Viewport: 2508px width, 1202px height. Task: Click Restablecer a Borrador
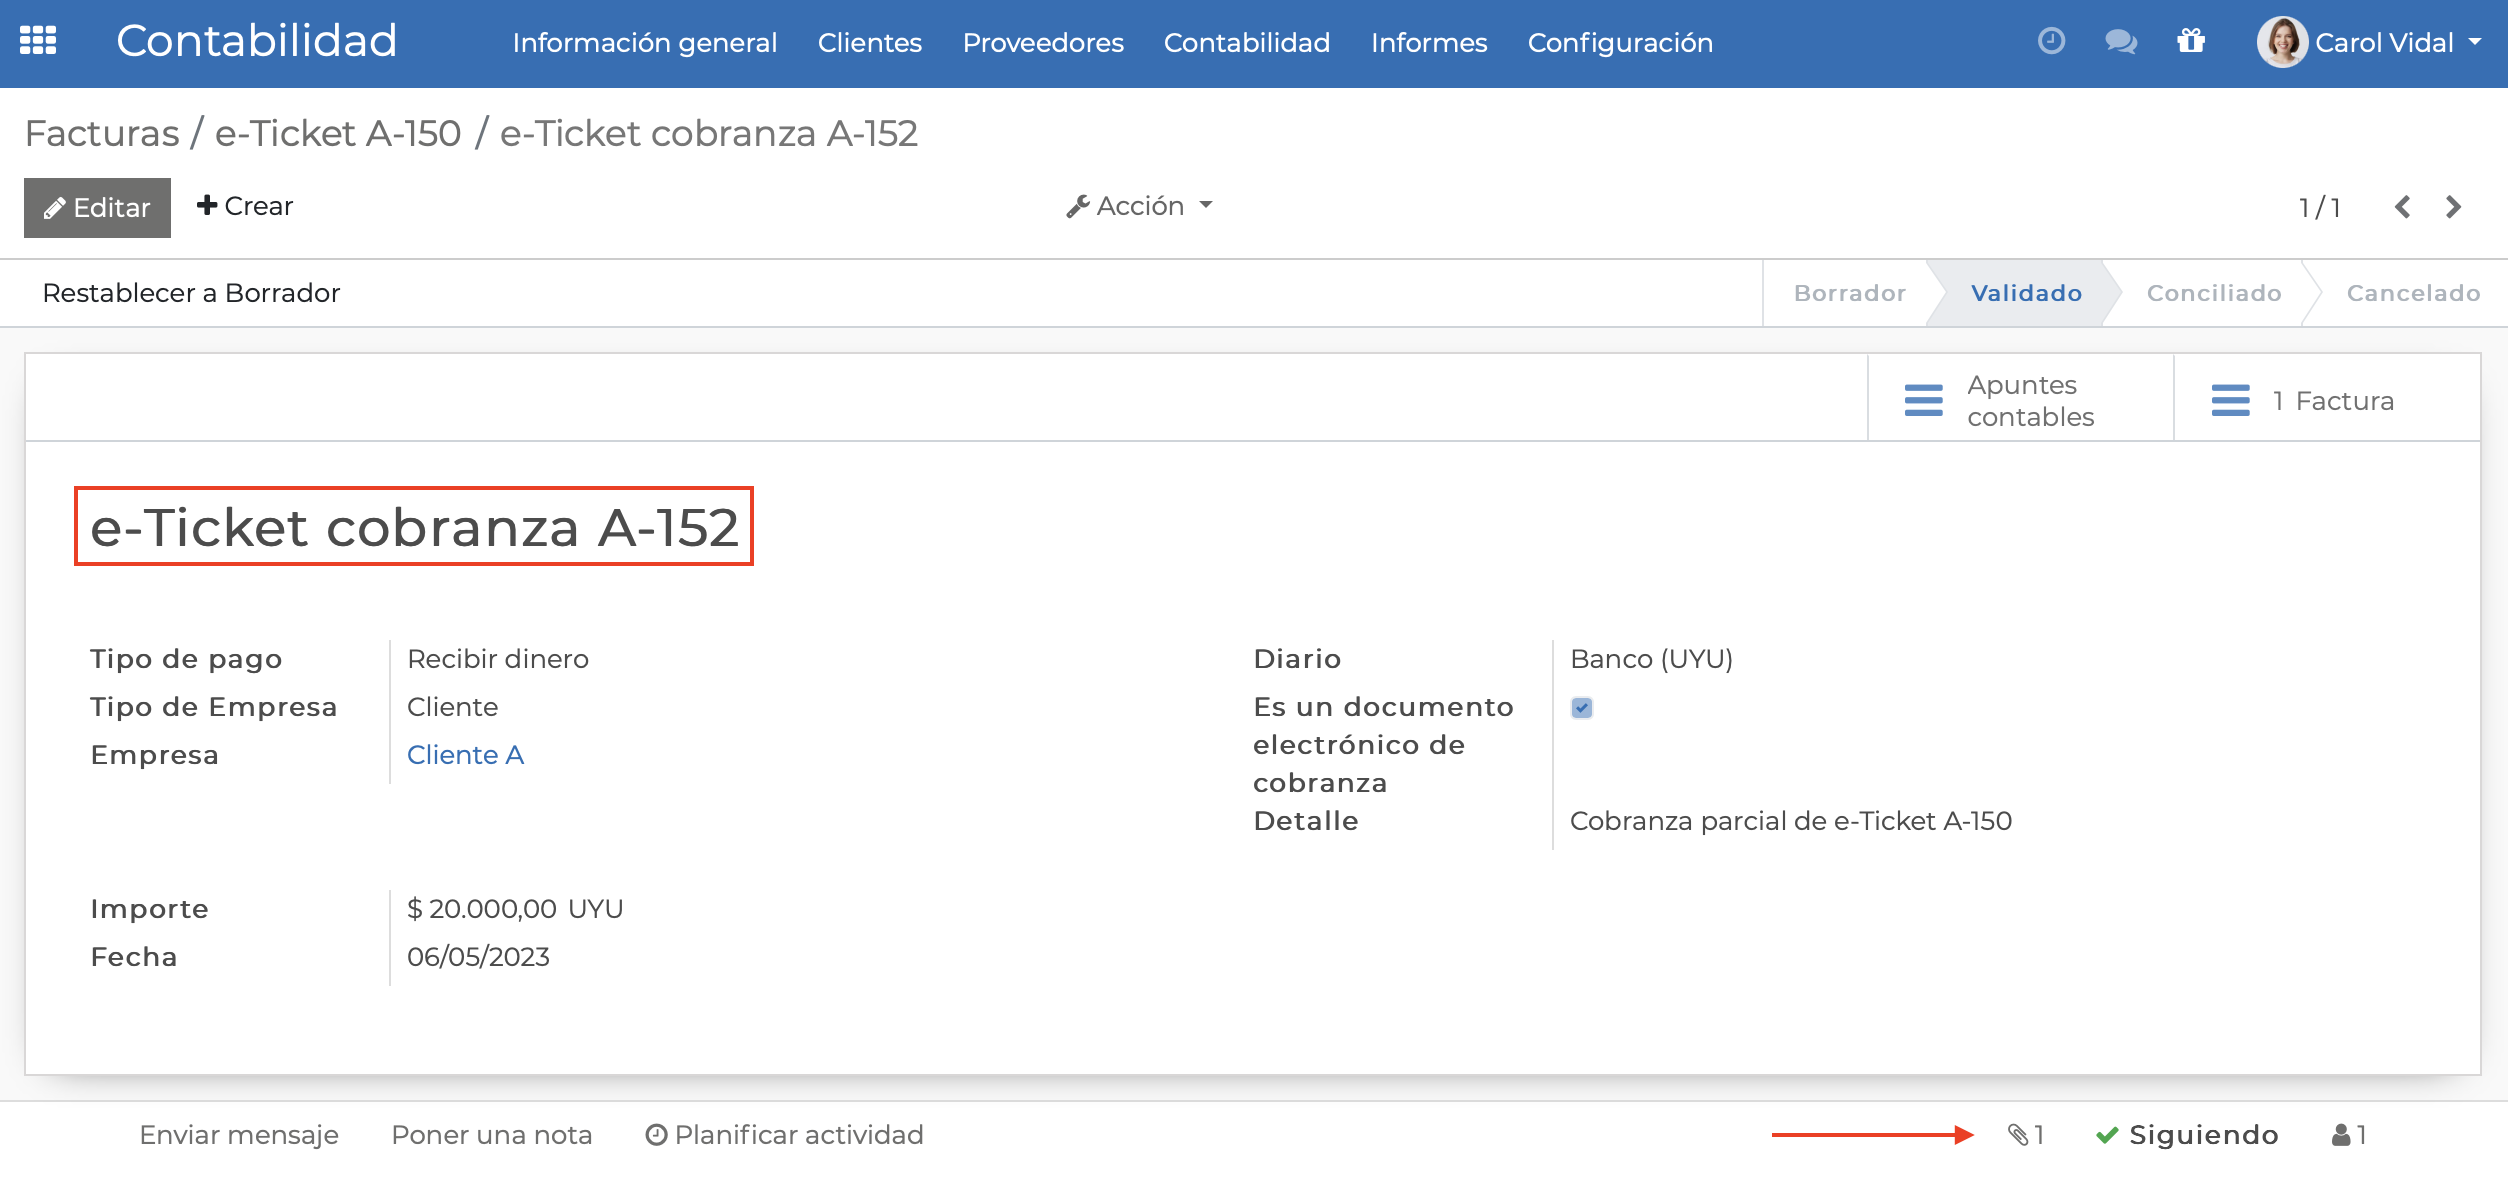click(191, 292)
